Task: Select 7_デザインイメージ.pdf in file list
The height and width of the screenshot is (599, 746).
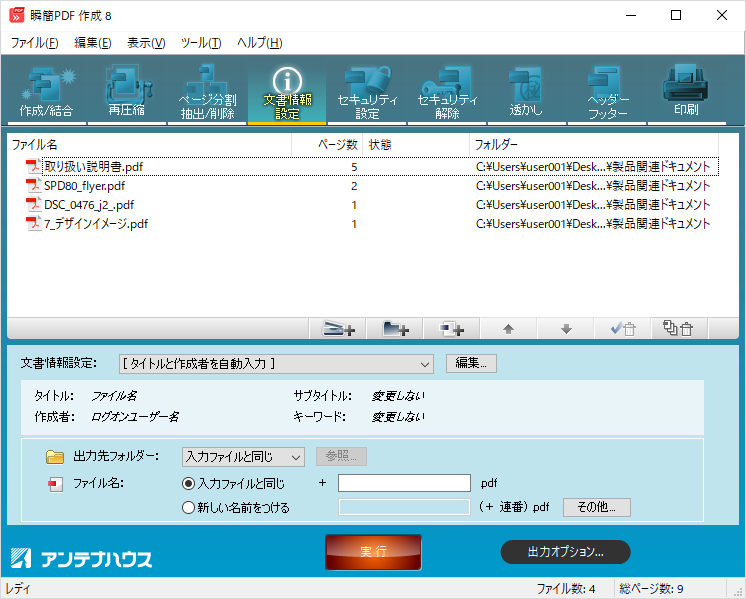Action: tap(96, 224)
